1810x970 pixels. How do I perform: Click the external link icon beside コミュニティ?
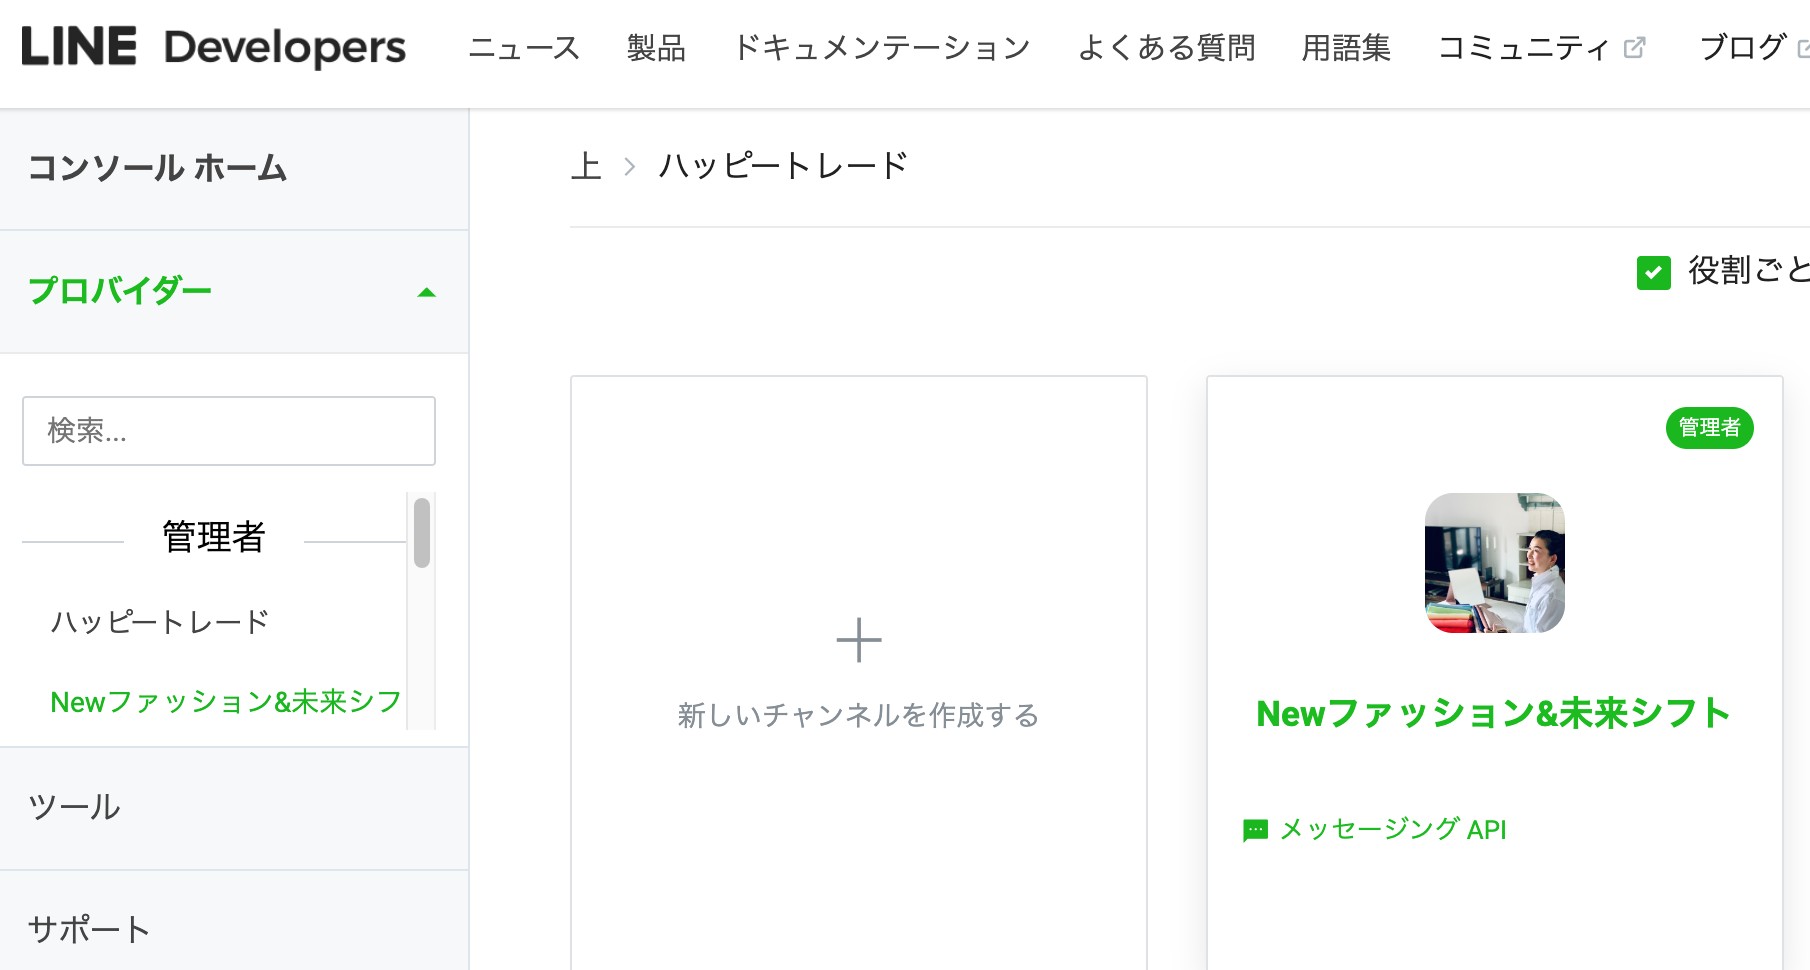(1634, 47)
